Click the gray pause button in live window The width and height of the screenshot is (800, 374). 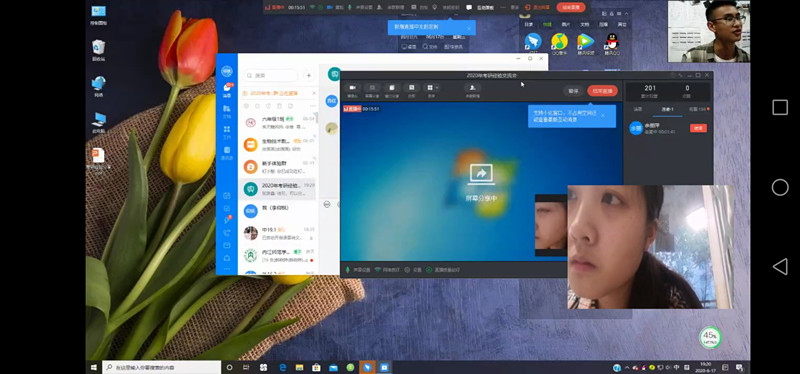coord(573,91)
